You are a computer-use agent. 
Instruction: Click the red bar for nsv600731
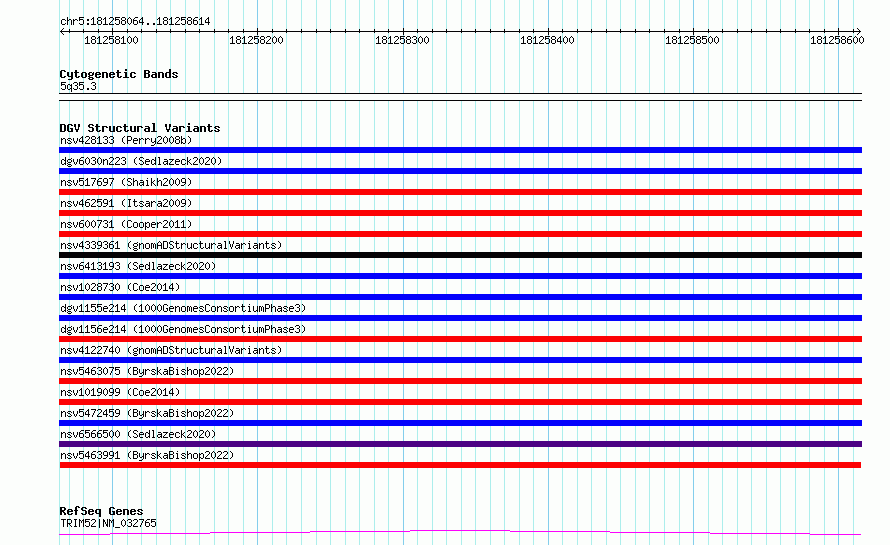tap(460, 234)
